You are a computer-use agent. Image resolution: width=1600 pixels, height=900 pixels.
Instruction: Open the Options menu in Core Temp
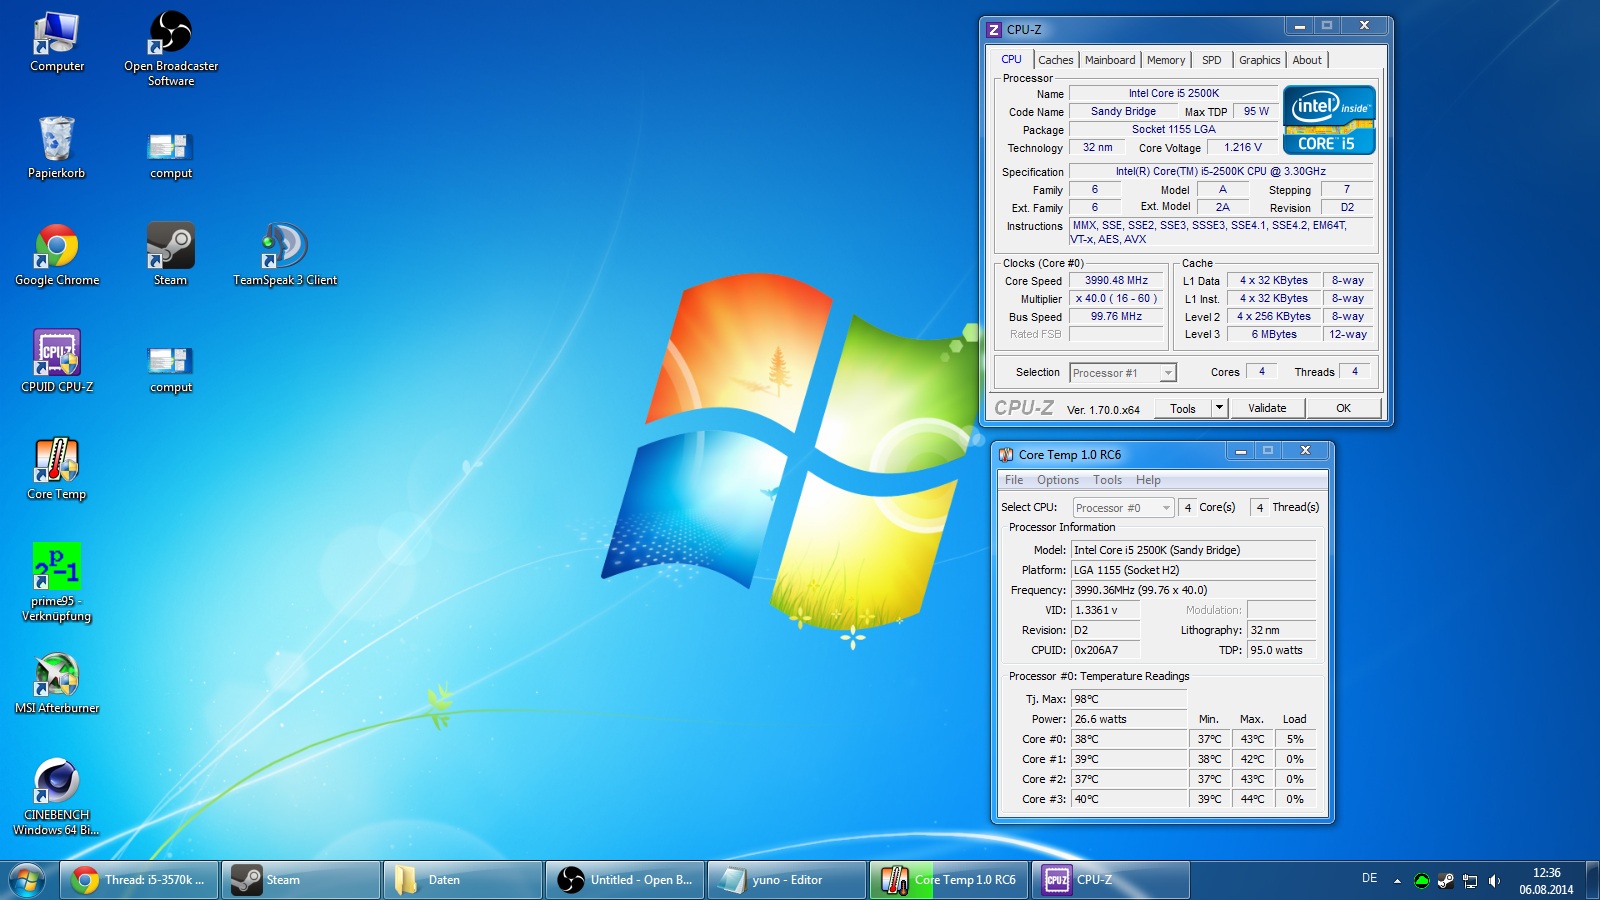point(1058,480)
